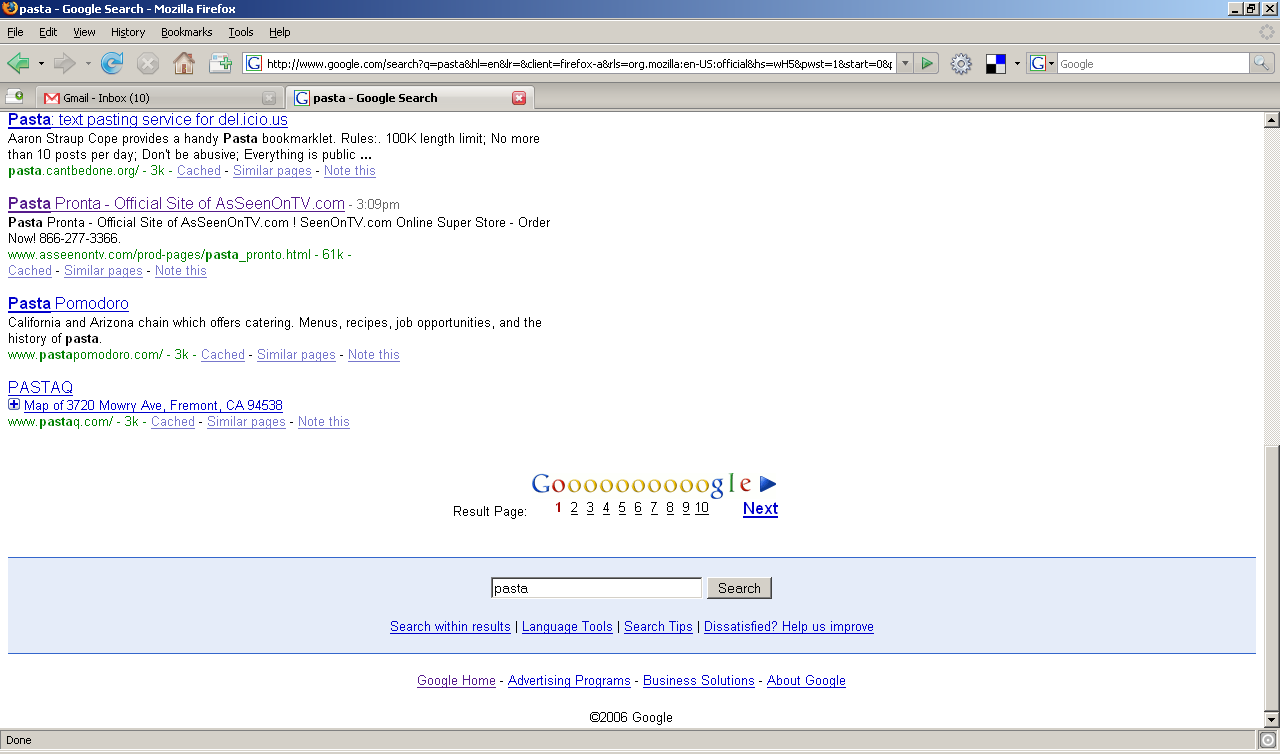Open the search engine selector dropdown
Image resolution: width=1280 pixels, height=754 pixels.
pos(1051,64)
